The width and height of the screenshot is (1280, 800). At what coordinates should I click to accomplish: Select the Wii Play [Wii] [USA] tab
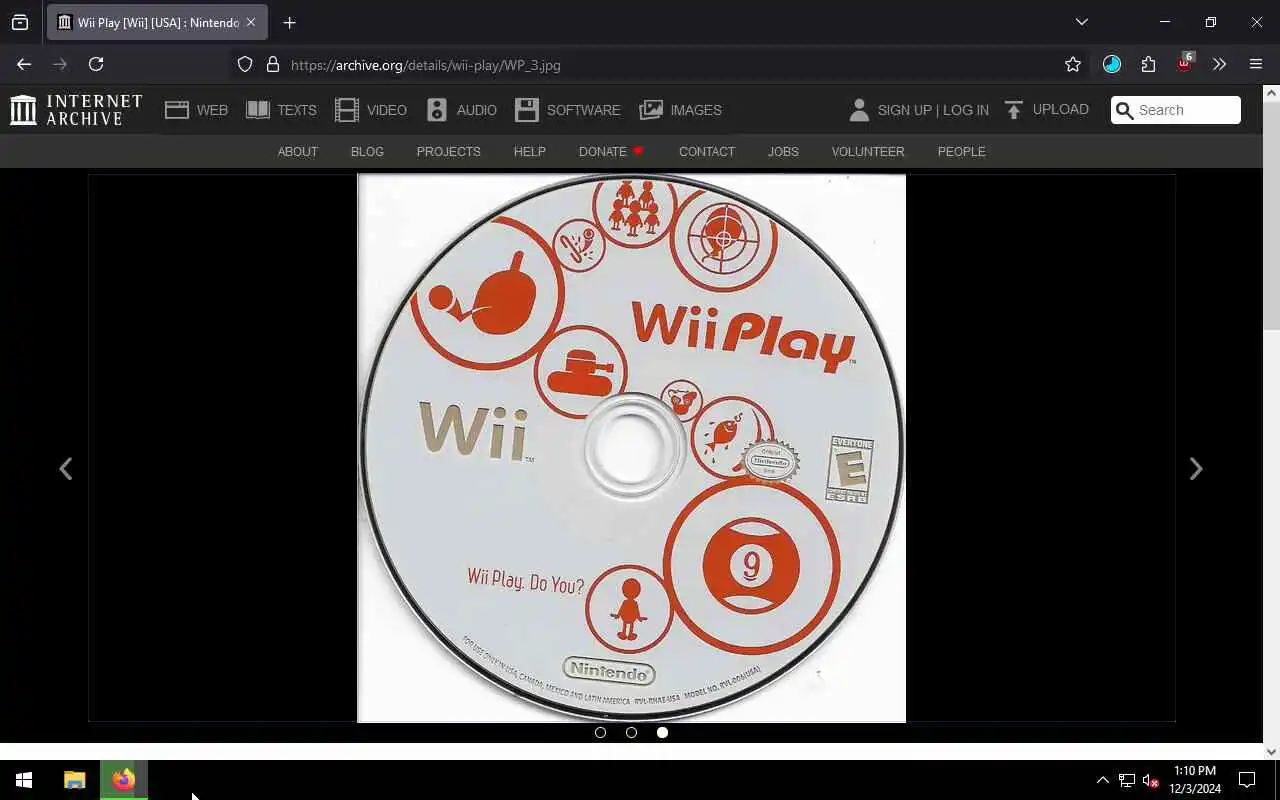pos(157,22)
